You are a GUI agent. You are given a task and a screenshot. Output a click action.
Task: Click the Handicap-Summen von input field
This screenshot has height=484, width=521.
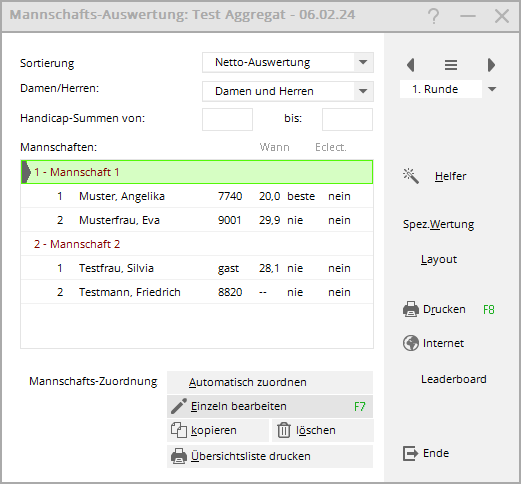pos(227,119)
